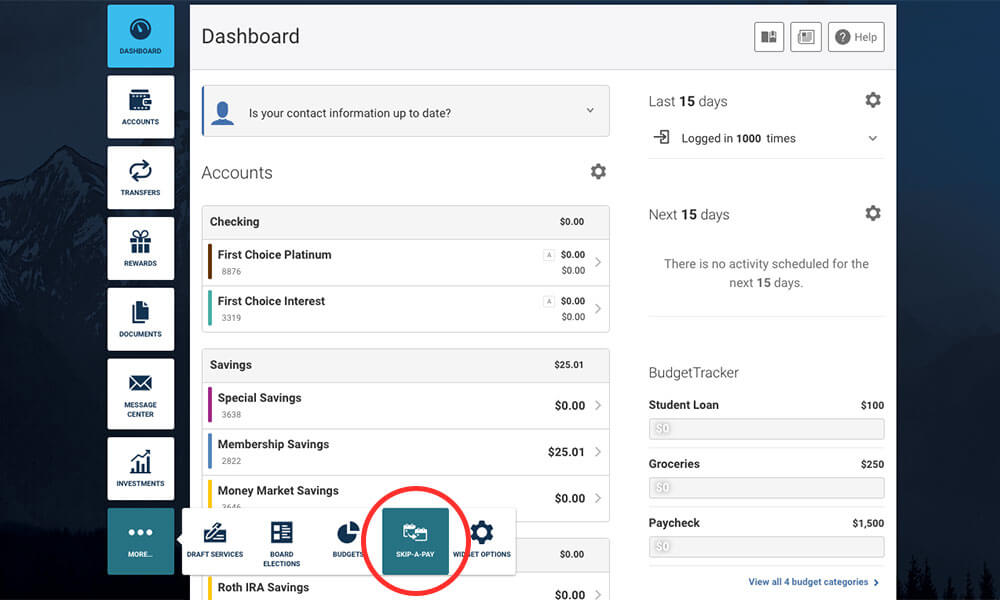Open Roth IRA Savings via its chevron

(598, 594)
